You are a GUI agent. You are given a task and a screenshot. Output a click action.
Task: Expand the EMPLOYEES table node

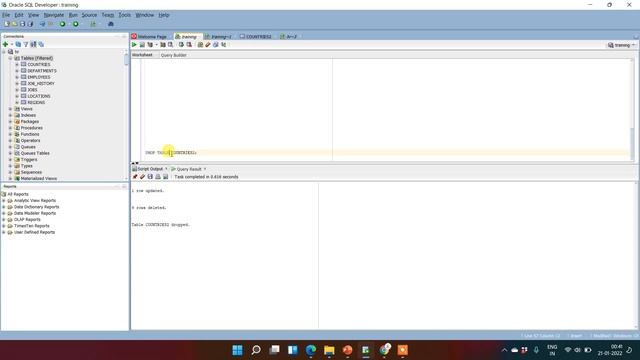[x=17, y=77]
